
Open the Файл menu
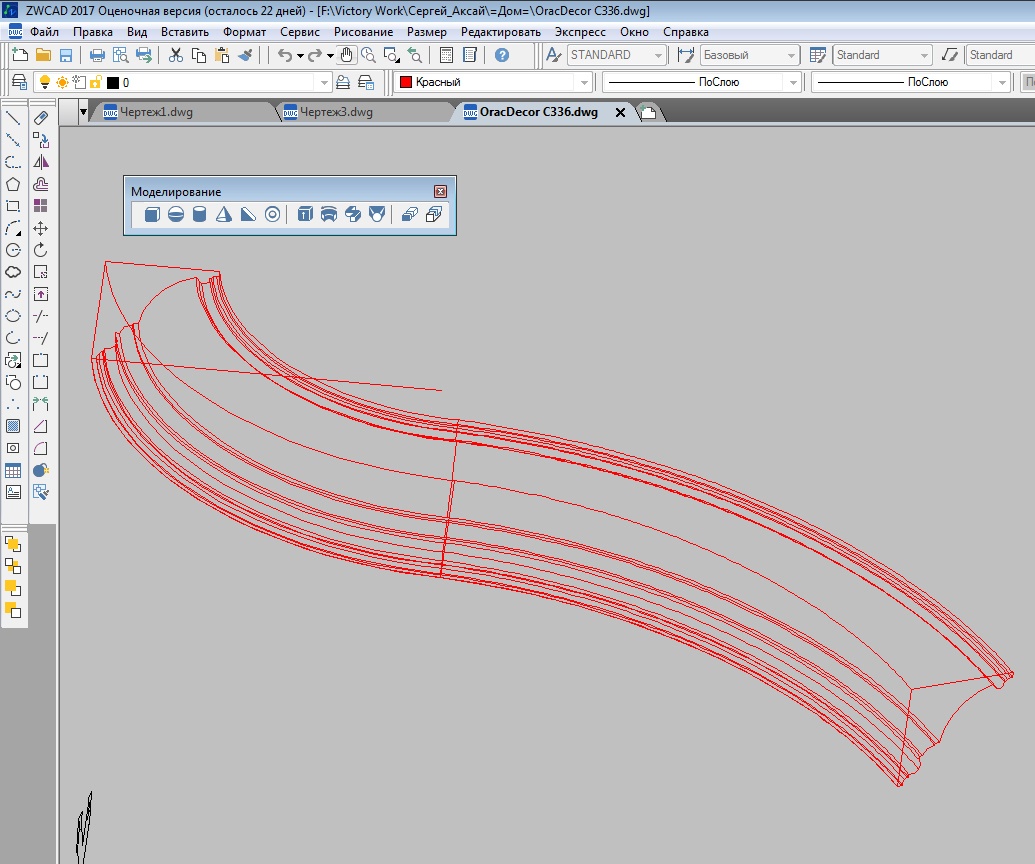[44, 32]
